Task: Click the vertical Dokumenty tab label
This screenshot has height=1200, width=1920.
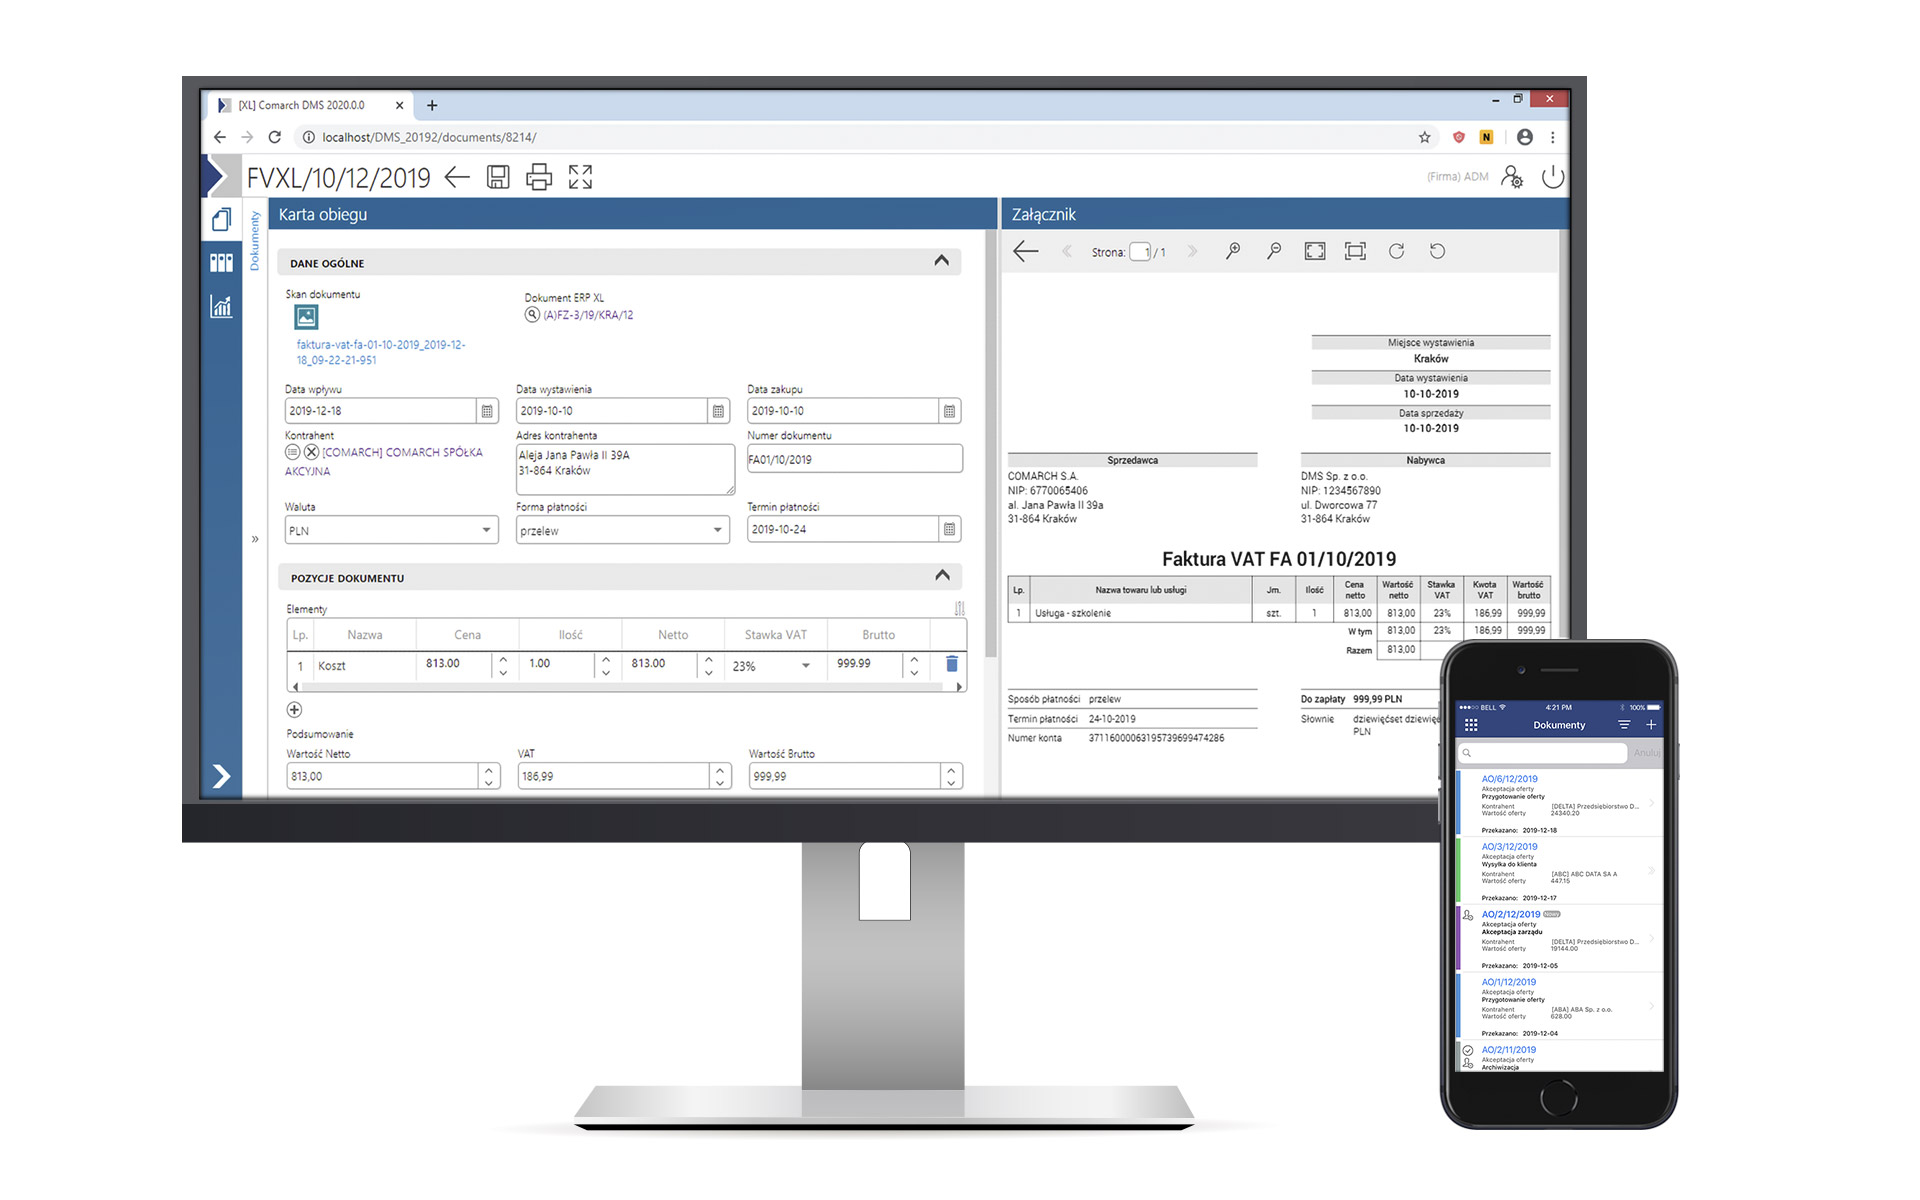Action: pyautogui.click(x=254, y=240)
